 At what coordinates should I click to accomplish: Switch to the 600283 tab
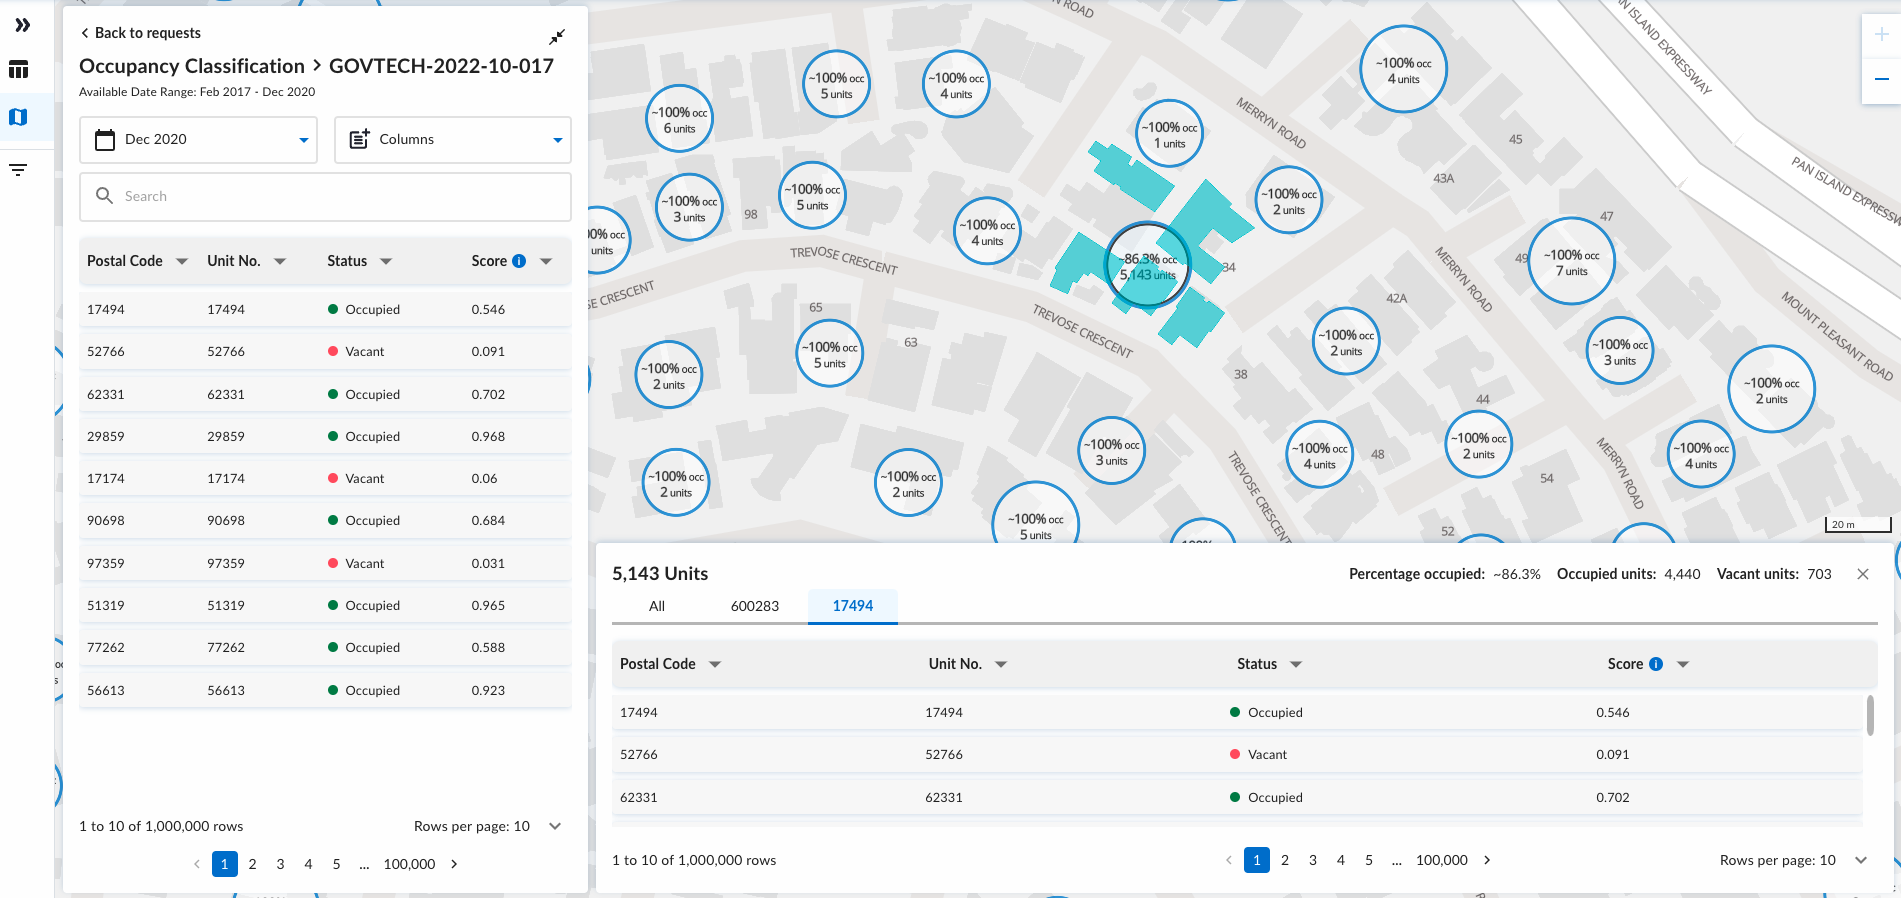(755, 606)
